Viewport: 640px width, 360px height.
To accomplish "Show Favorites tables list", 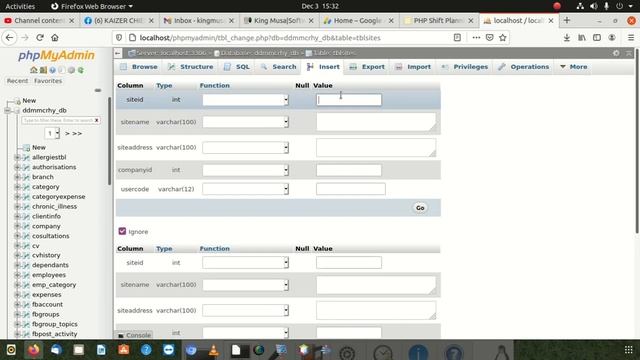I will [x=48, y=81].
